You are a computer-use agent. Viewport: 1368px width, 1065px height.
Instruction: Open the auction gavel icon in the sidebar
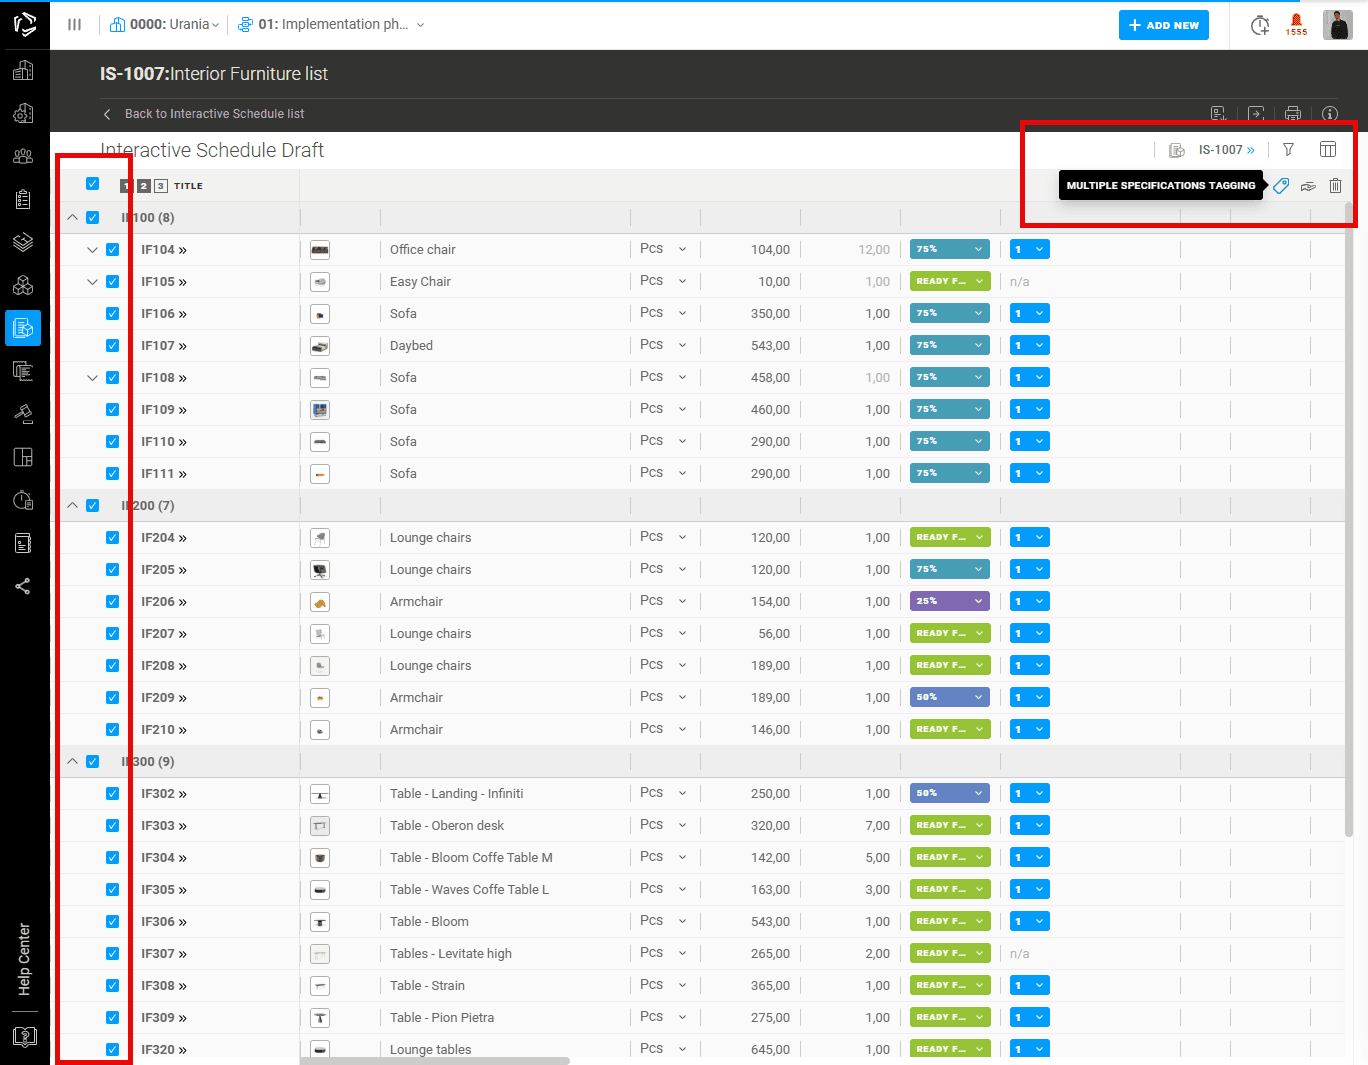[23, 414]
